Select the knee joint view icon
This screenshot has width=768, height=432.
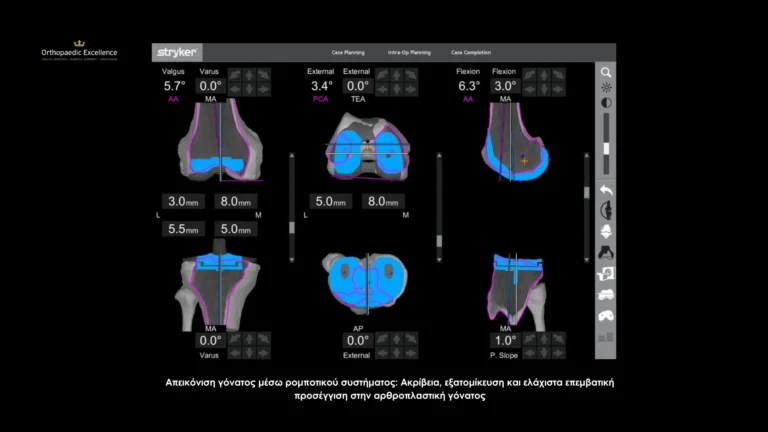[606, 253]
